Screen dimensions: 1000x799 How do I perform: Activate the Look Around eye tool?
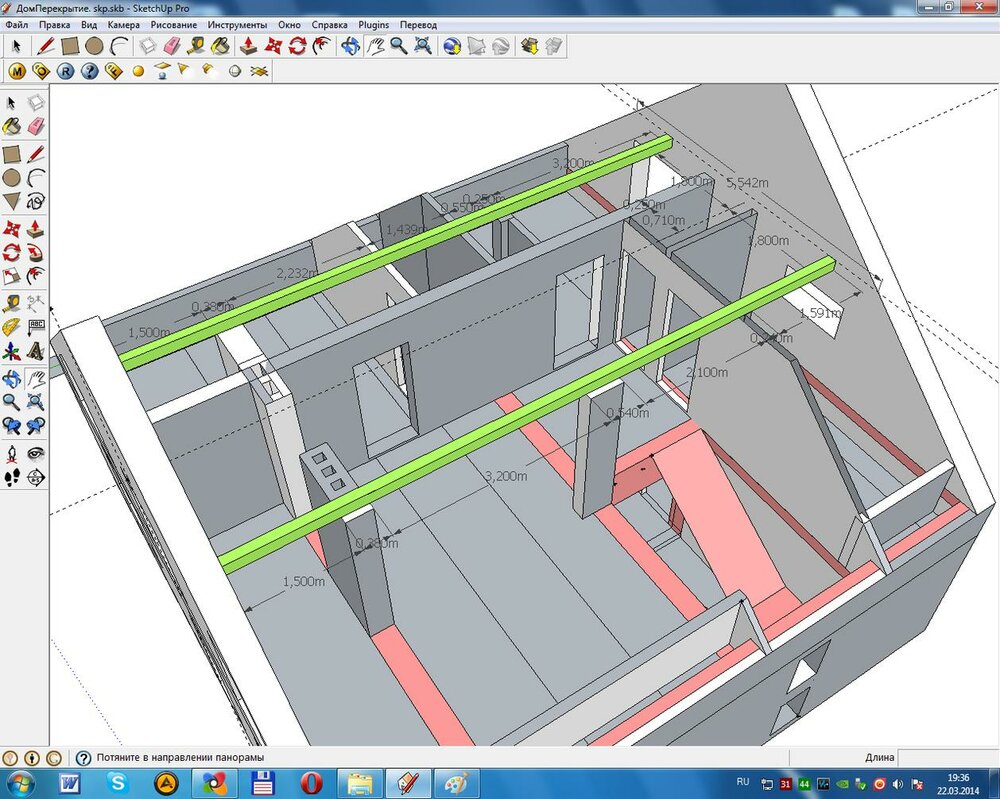(36, 453)
